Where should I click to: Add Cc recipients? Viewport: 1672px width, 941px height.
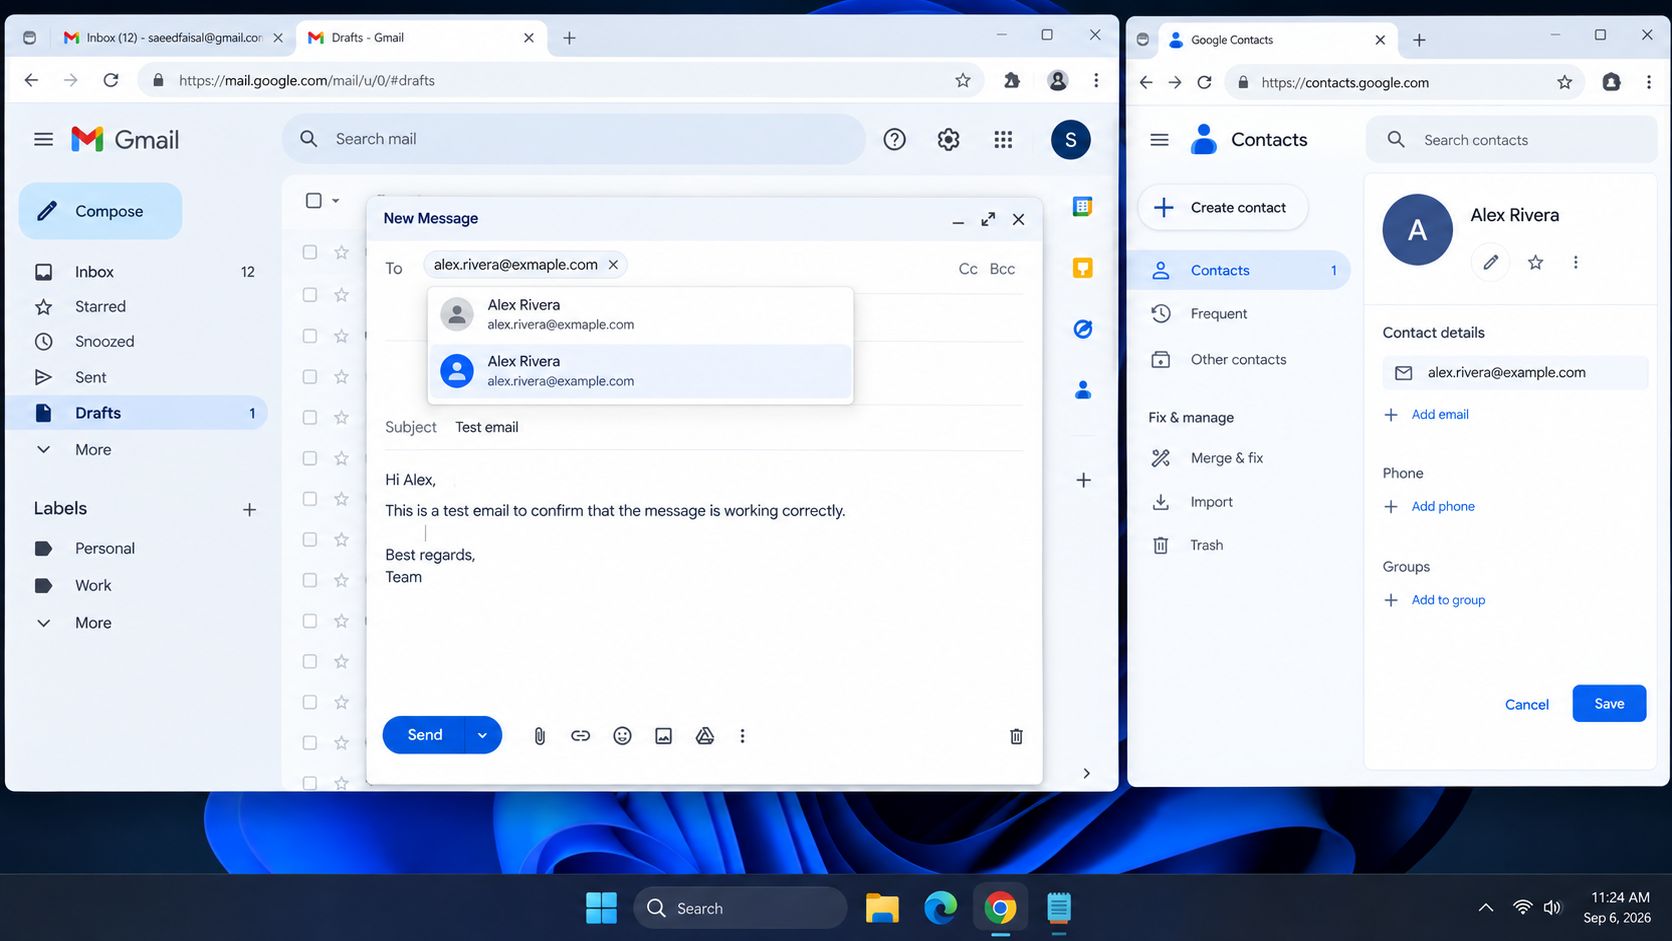click(x=967, y=269)
